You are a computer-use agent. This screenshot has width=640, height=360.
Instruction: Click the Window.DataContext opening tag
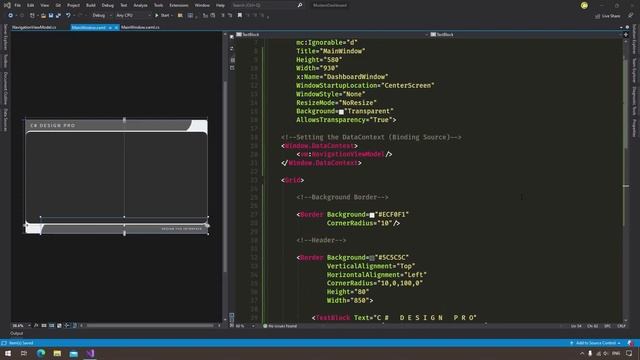coord(319,146)
